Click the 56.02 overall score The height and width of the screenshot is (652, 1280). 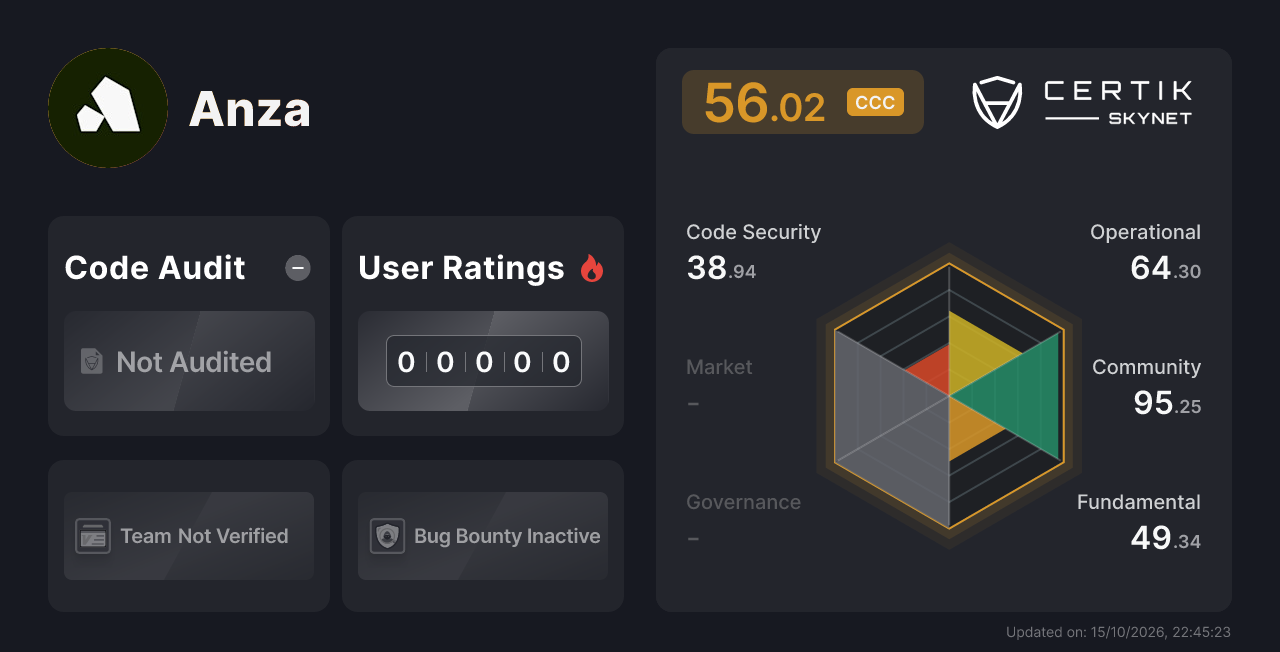coord(765,103)
